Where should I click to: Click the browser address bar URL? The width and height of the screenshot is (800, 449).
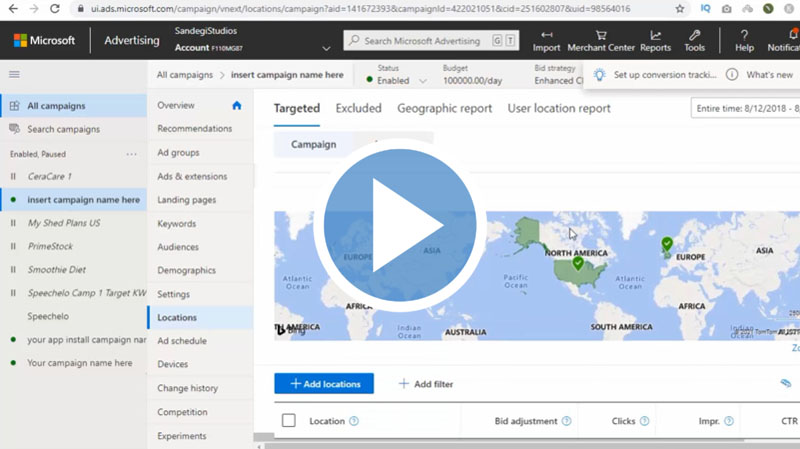(360, 9)
